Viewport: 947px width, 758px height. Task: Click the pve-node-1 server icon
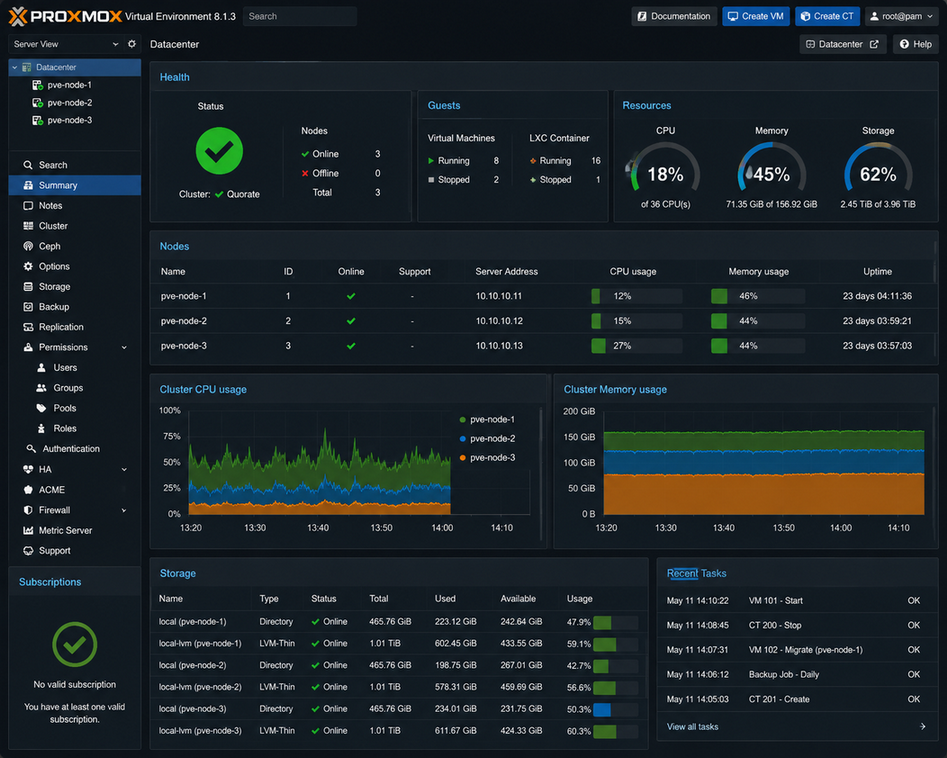coord(37,85)
